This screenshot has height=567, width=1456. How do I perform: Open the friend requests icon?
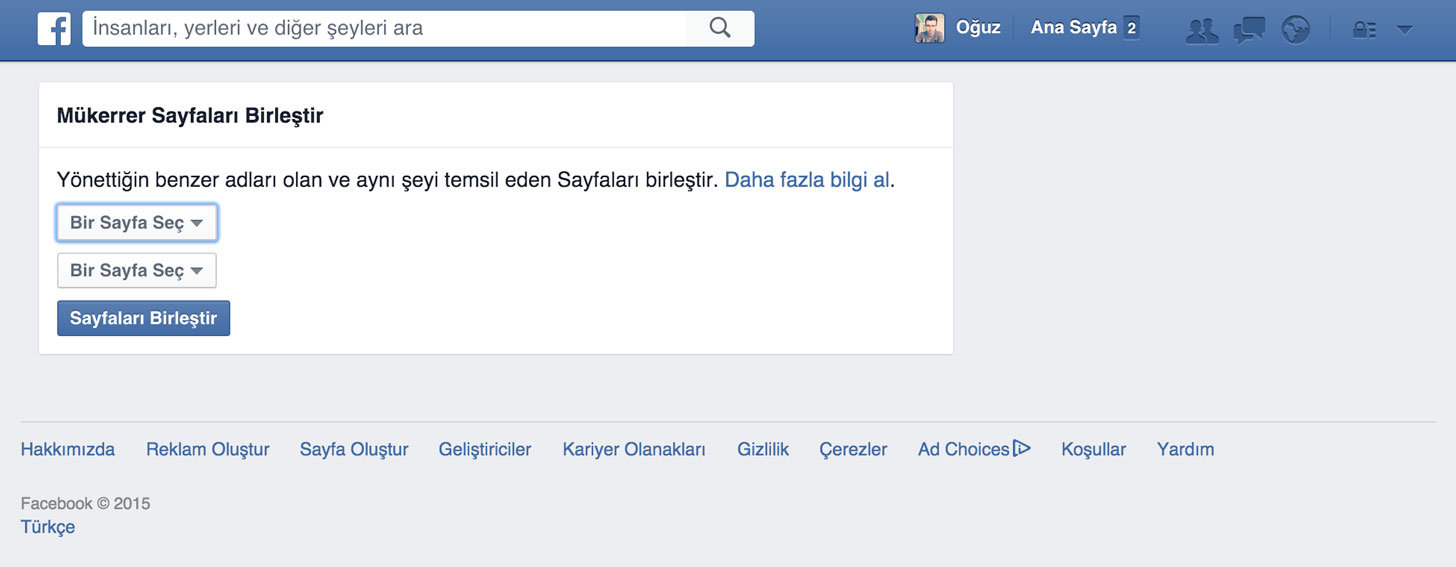(x=1202, y=29)
